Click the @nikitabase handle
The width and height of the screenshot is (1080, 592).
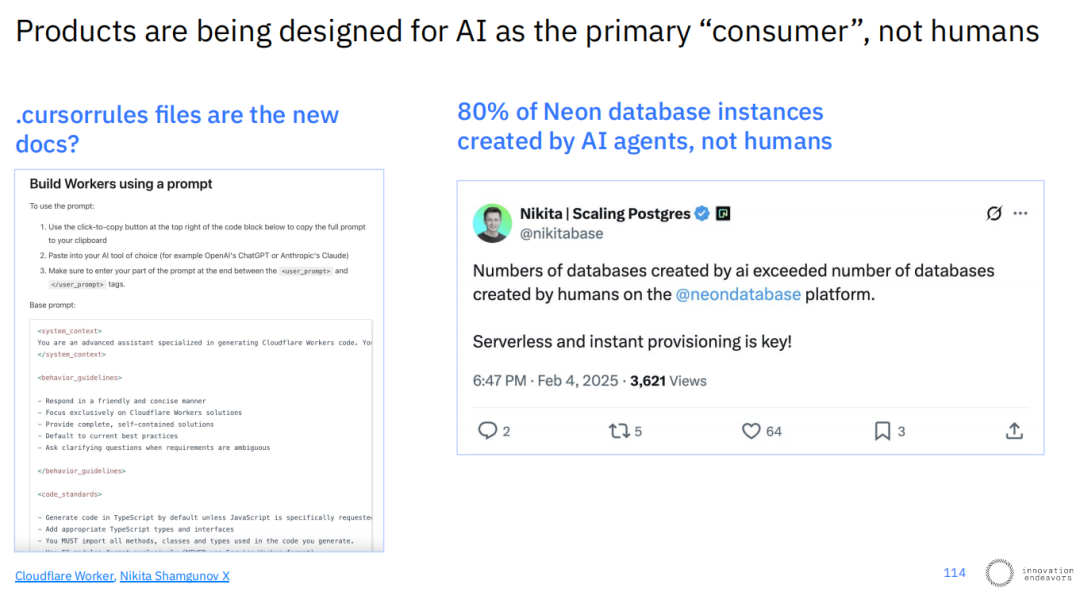[x=561, y=234]
